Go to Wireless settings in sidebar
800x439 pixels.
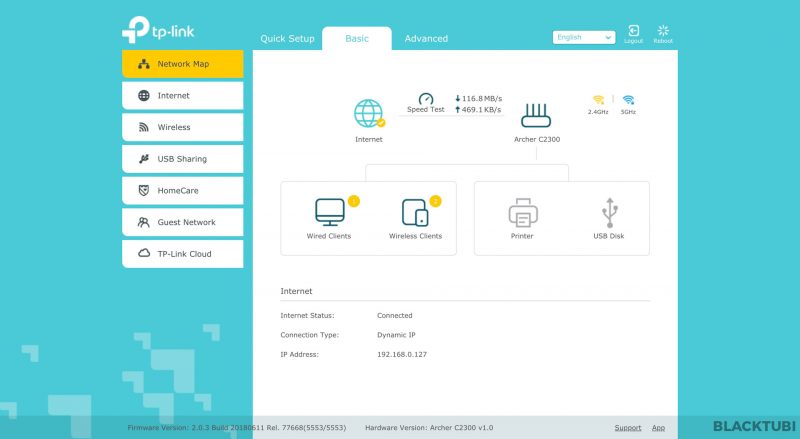[x=183, y=127]
